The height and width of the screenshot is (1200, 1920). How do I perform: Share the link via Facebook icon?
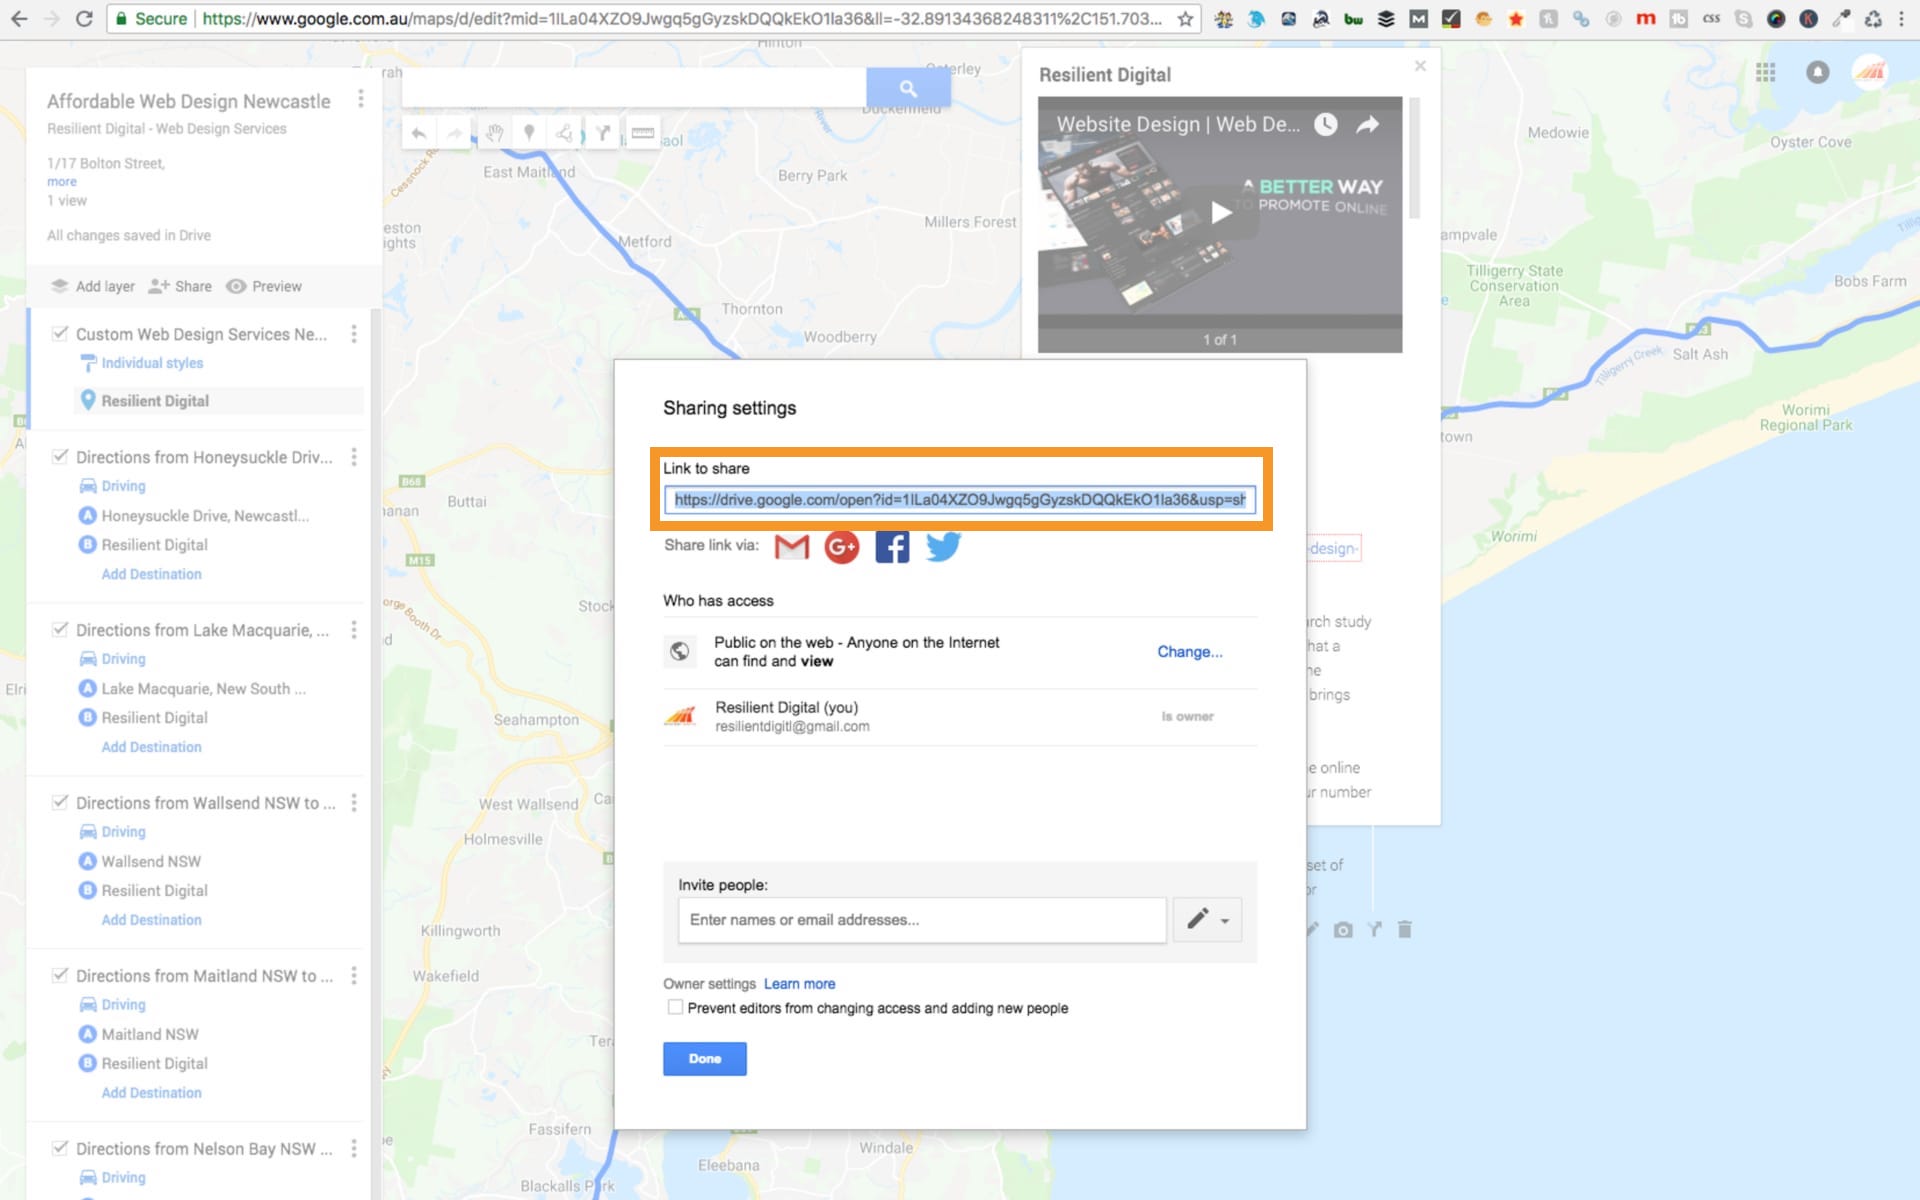tap(892, 547)
